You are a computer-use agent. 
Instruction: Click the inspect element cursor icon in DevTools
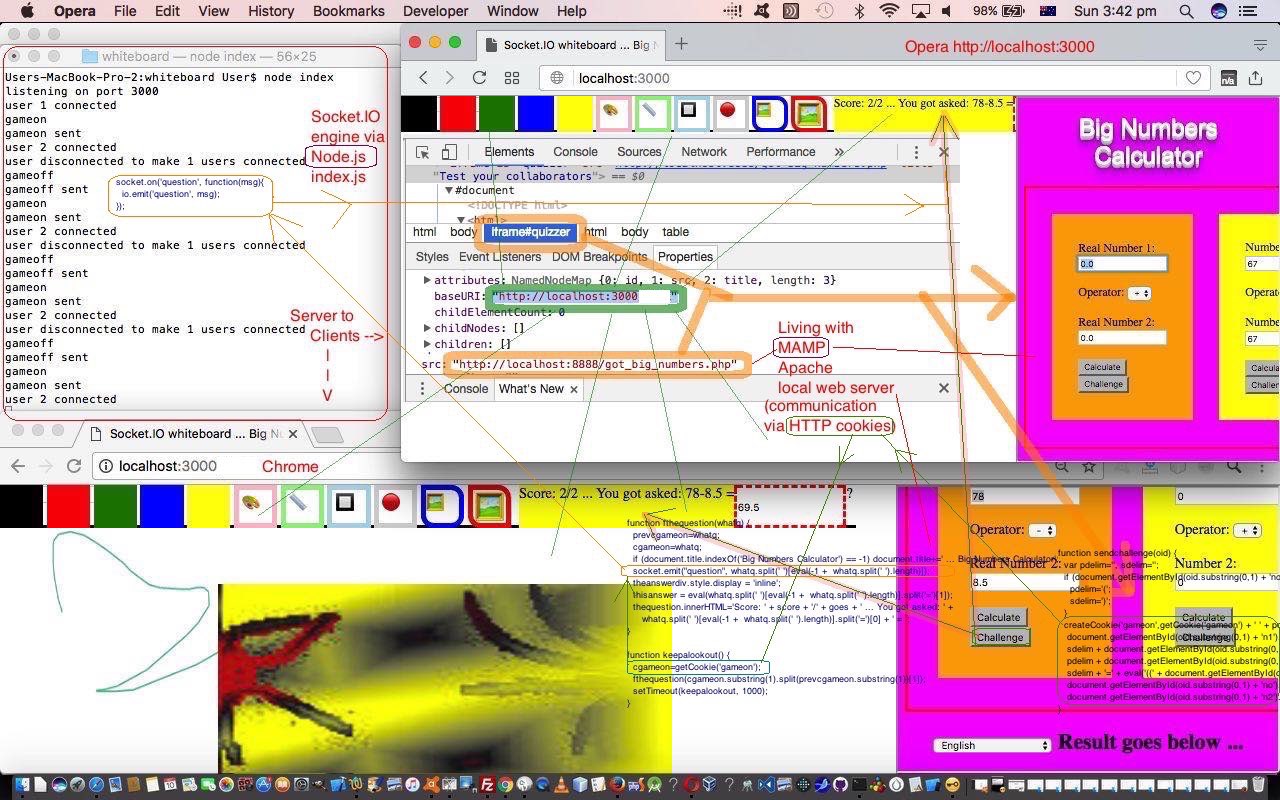[x=425, y=152]
